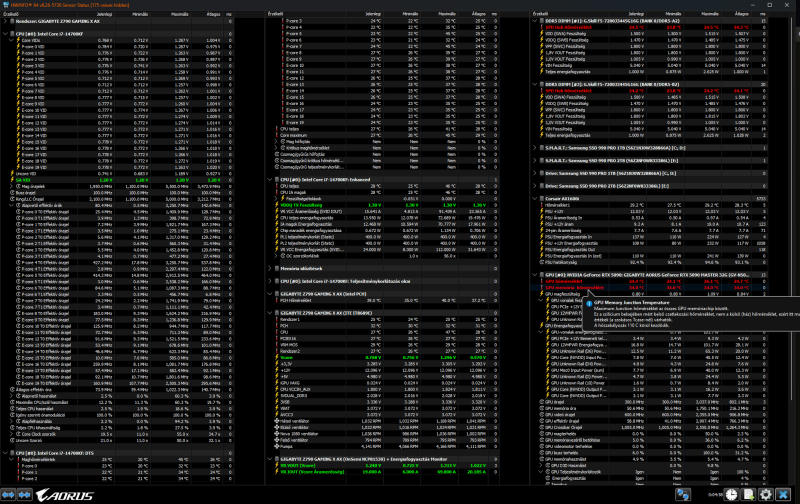This screenshot has width=800, height=504.
Task: Click the chip icon of the Rendszer GIGABYTE header
Action: point(12,21)
